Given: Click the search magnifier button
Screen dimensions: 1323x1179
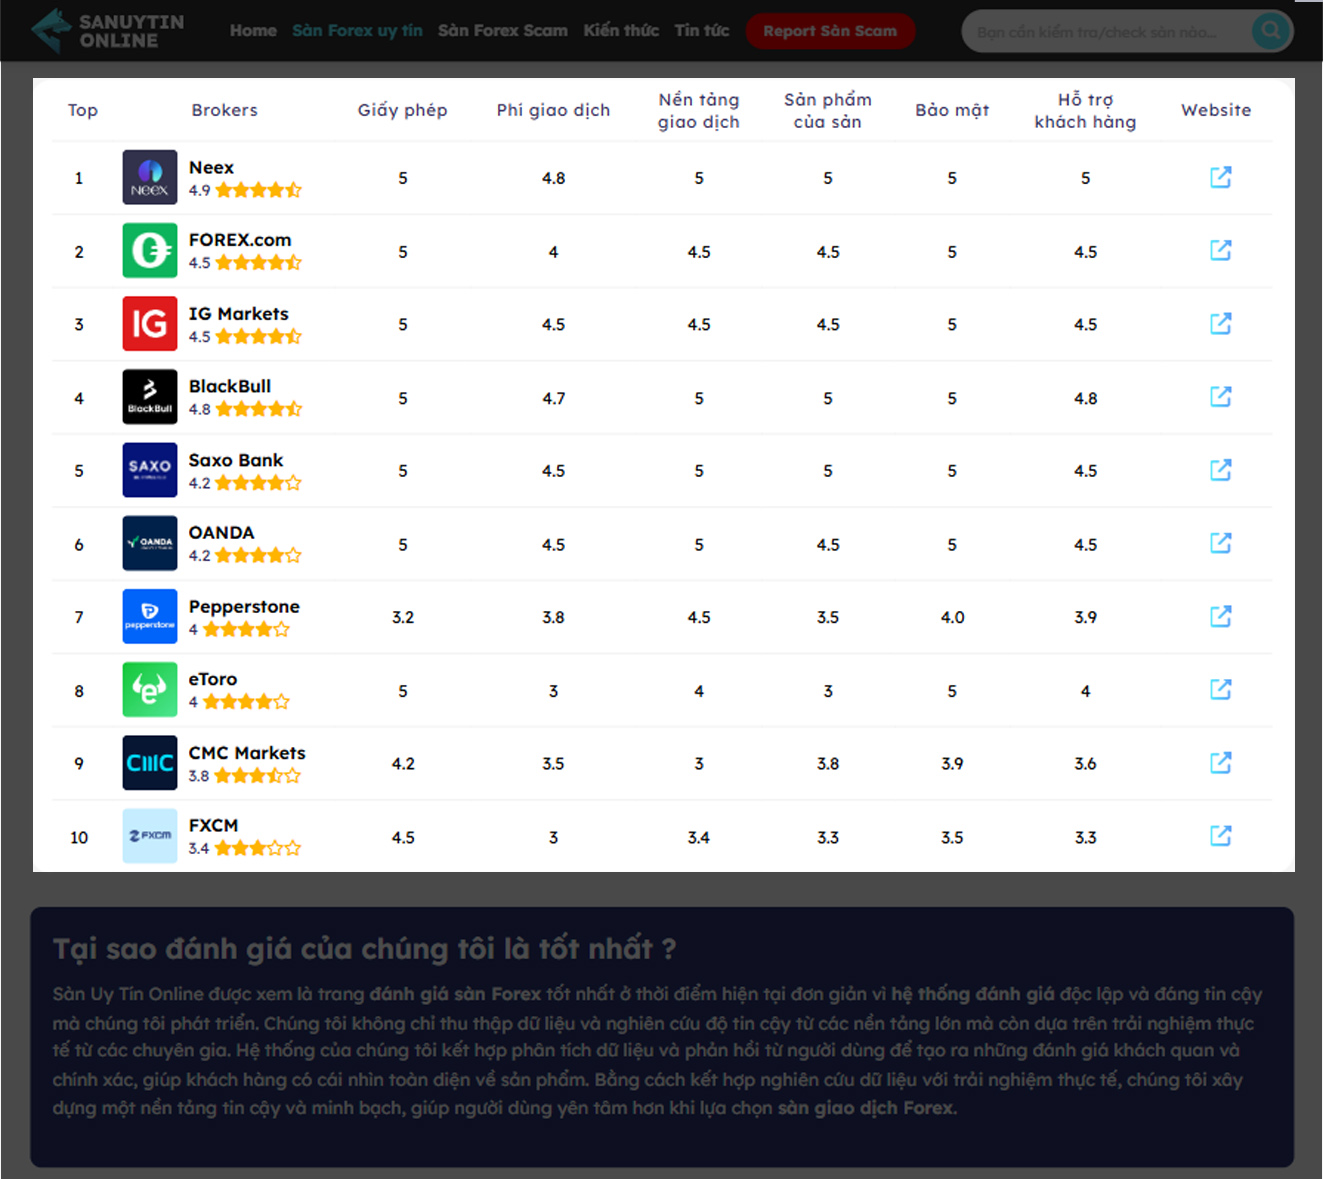Looking at the screenshot, I should (x=1270, y=31).
